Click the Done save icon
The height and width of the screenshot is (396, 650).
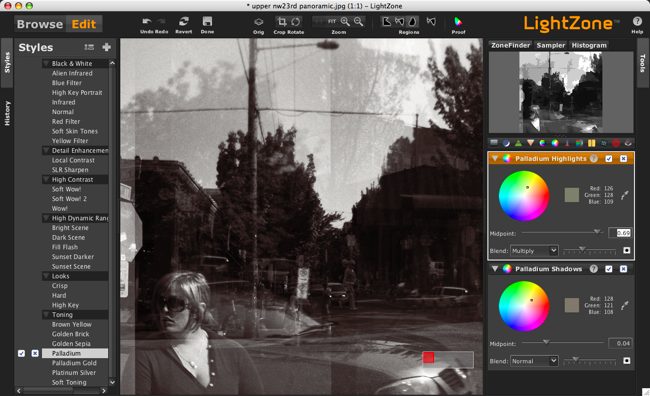pyautogui.click(x=207, y=22)
